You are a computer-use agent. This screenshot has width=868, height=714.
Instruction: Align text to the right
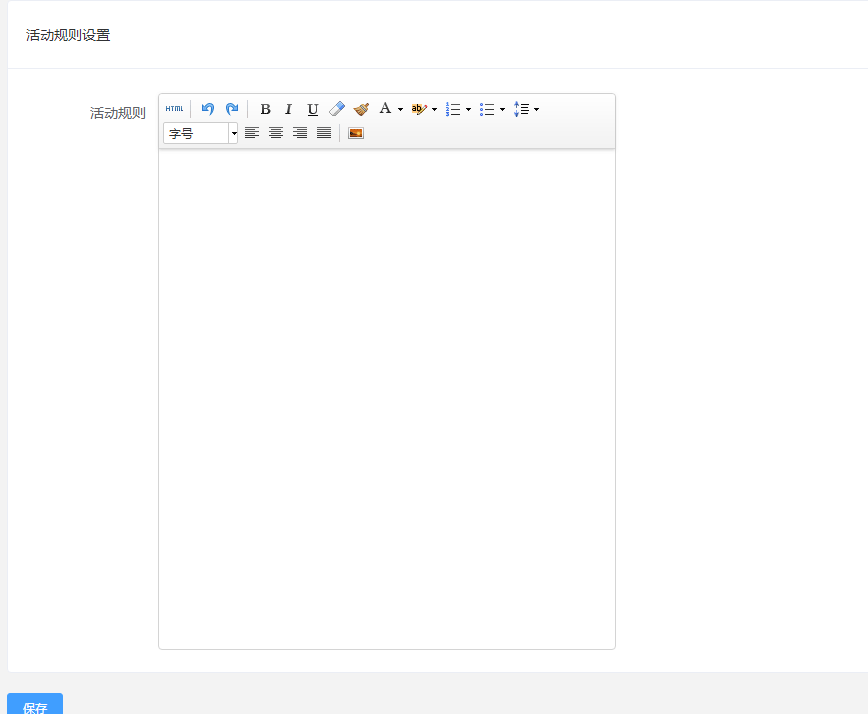(x=299, y=133)
